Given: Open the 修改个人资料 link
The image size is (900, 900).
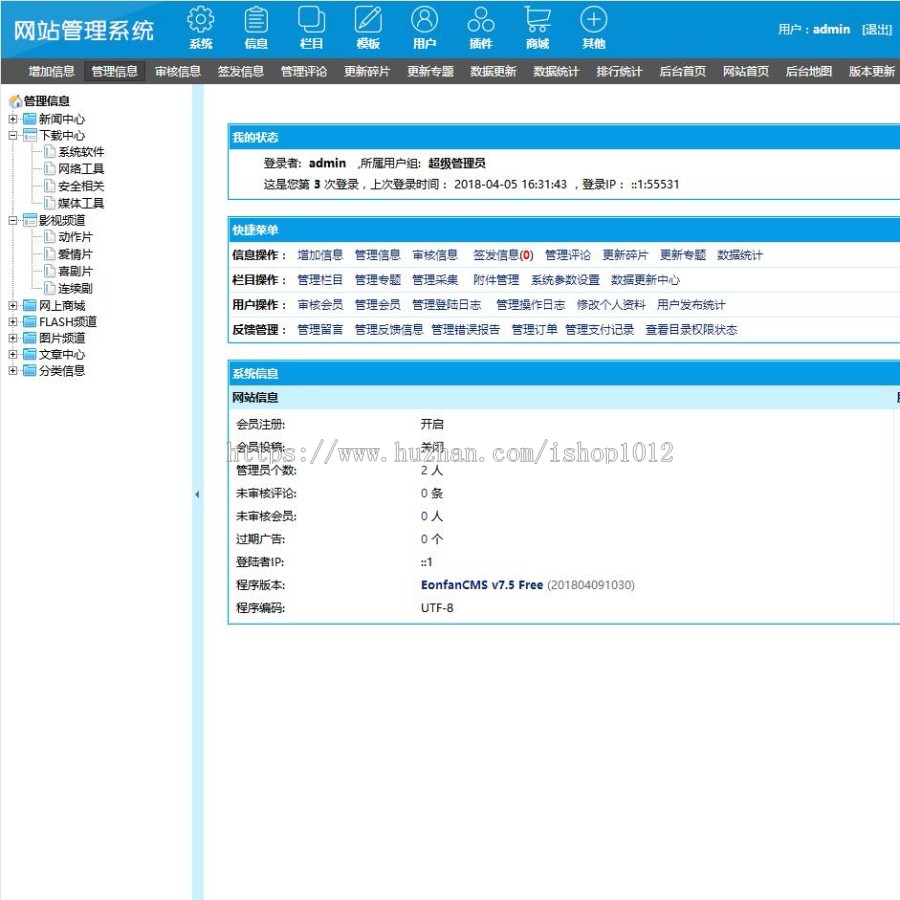Looking at the screenshot, I should coord(611,305).
